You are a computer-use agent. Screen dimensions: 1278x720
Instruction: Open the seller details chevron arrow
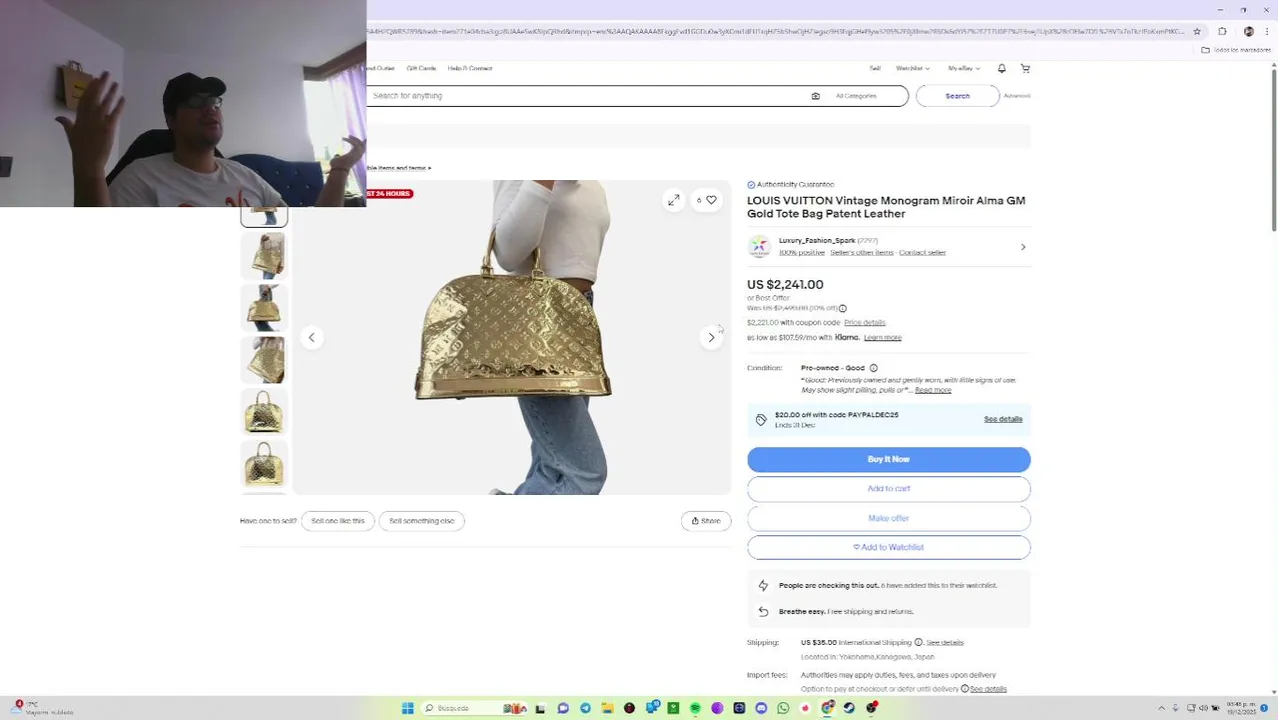pos(1023,247)
